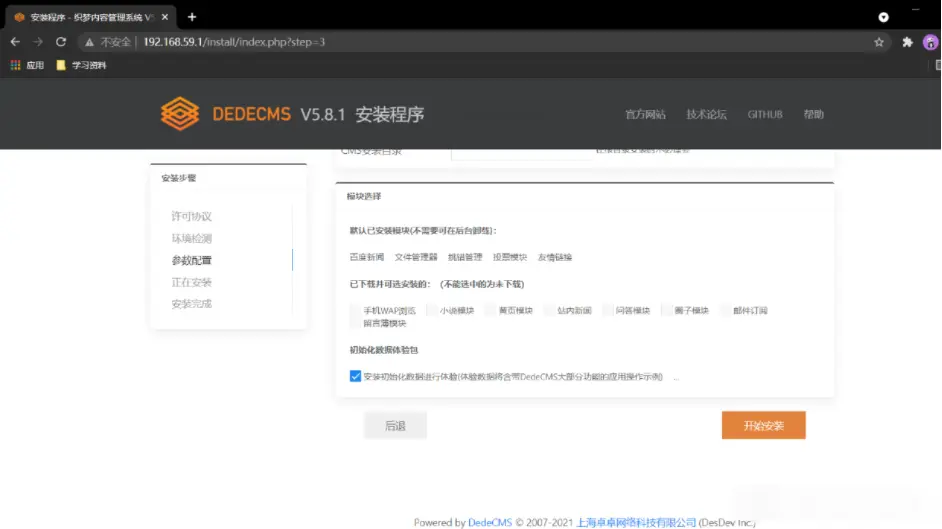Click the 友情链接 module text
Screen dimensions: 942x529
[555, 257]
